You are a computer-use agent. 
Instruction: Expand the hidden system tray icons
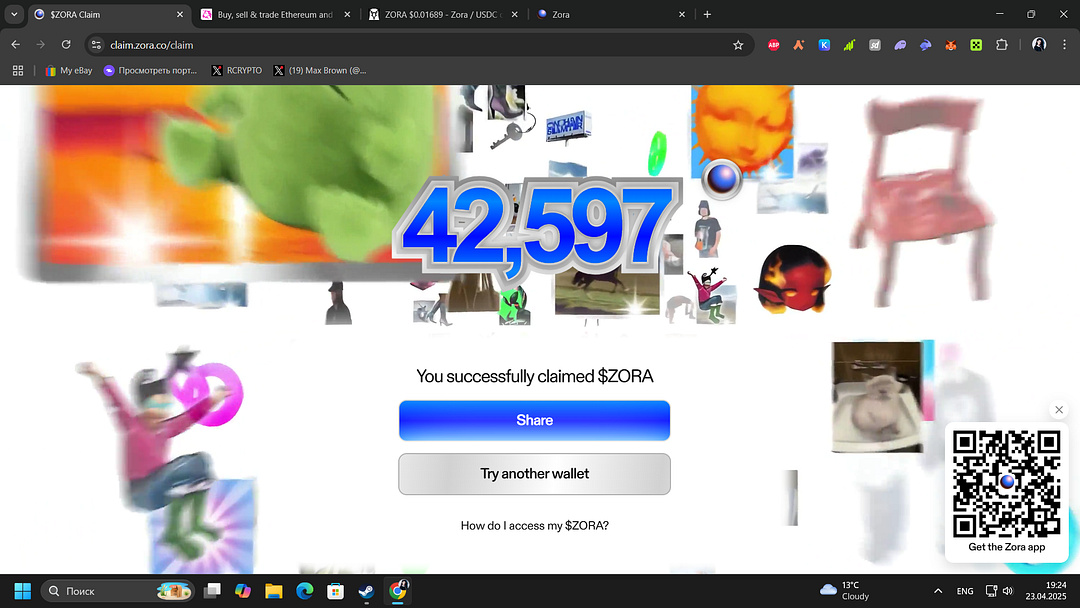[938, 591]
